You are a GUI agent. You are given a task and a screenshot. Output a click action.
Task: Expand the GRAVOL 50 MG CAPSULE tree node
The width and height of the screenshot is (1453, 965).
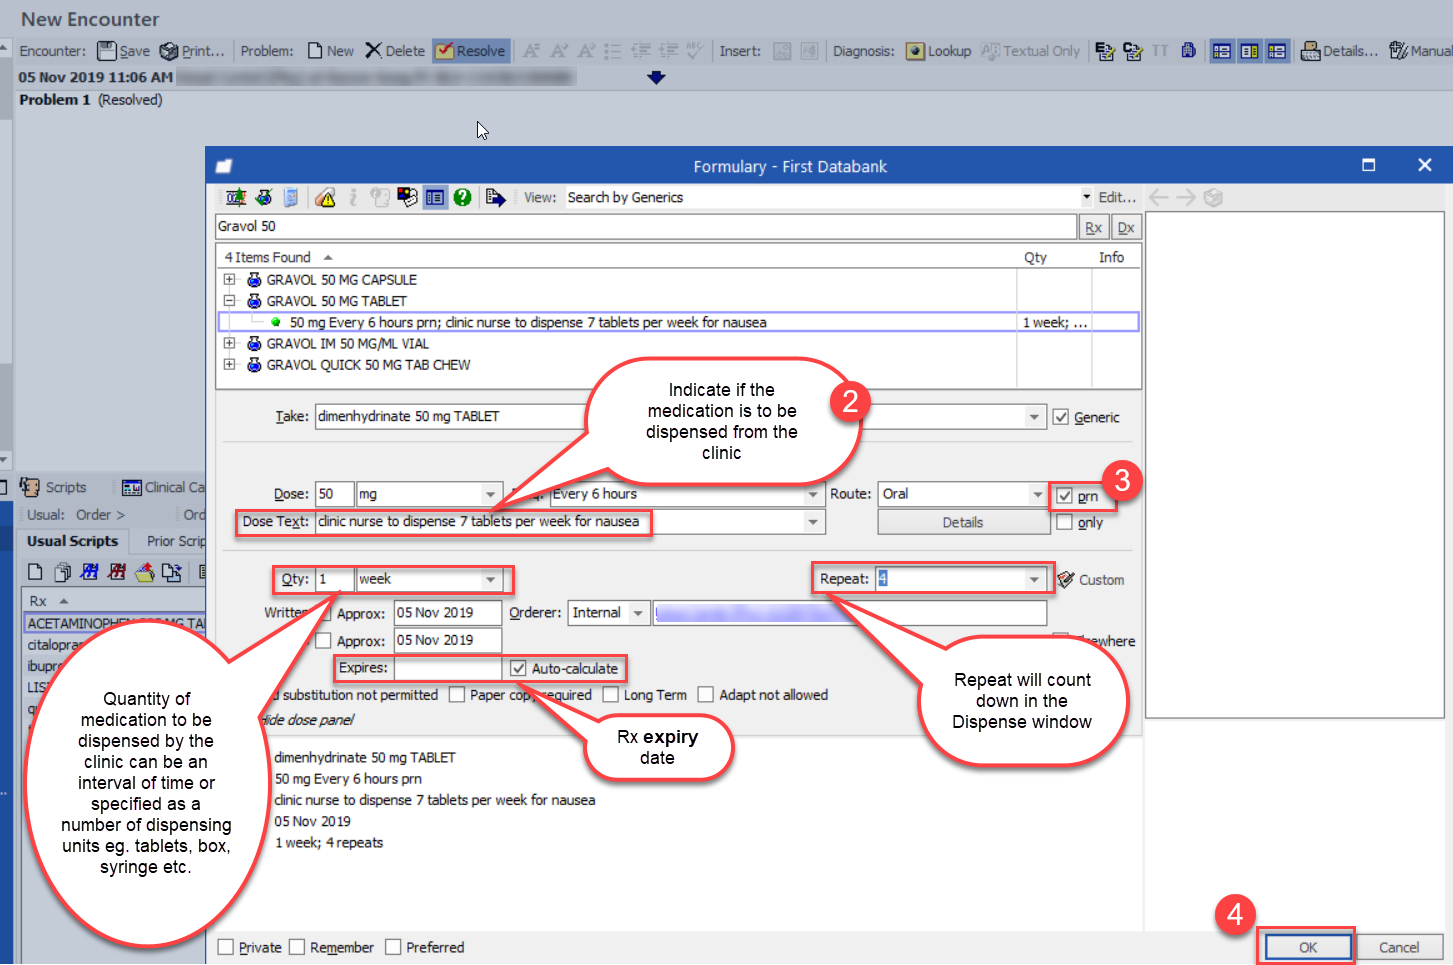click(x=229, y=280)
